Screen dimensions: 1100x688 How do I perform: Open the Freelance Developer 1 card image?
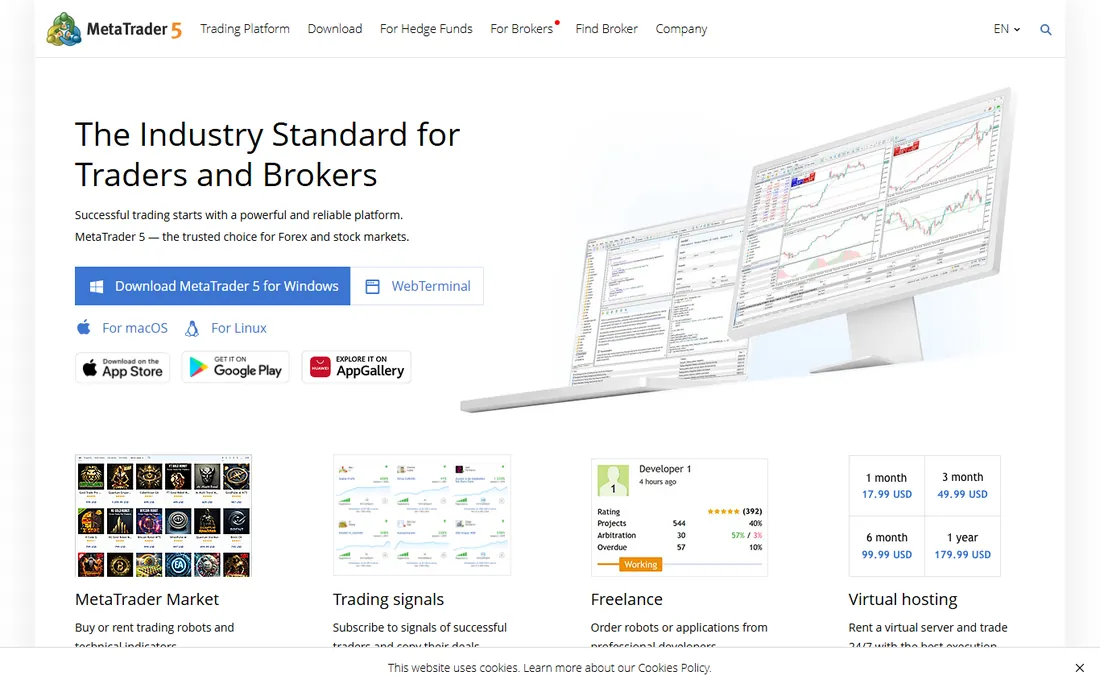pos(679,518)
